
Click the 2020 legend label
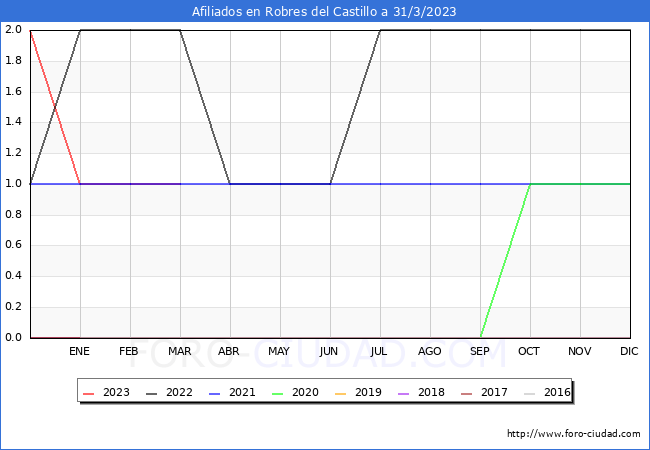(x=305, y=392)
